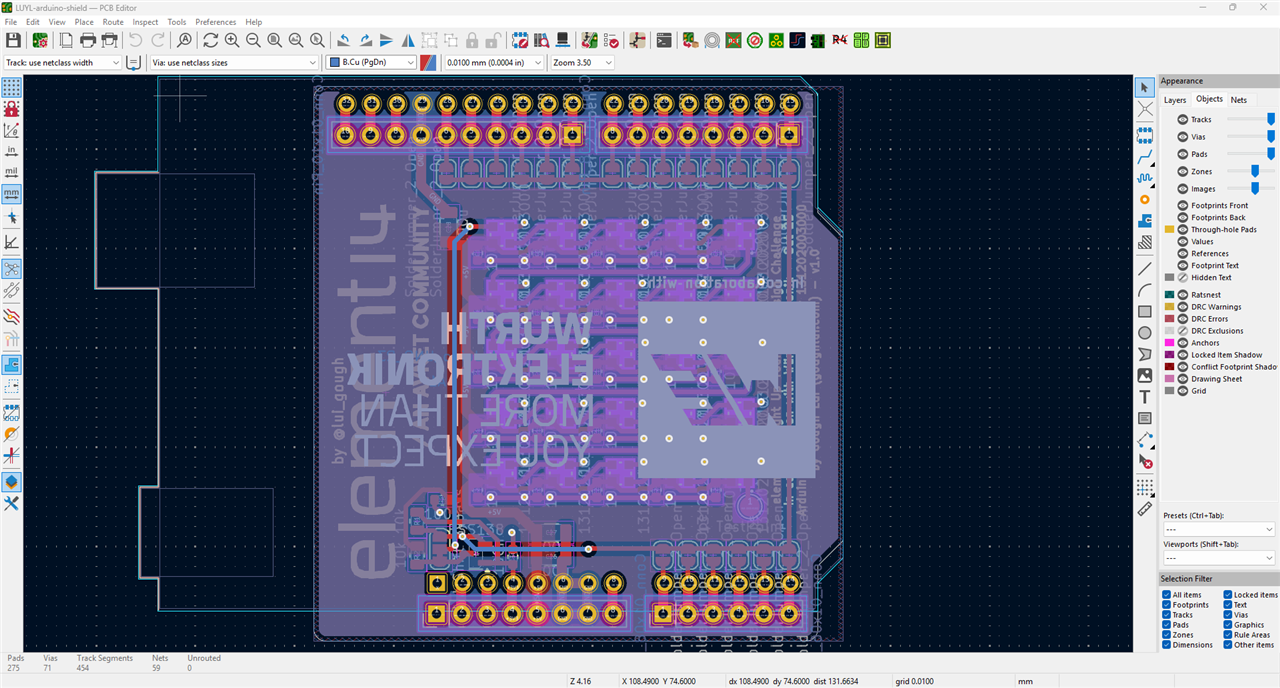Select the Add Vias tool
Viewport: 1280px width, 688px height.
1145,200
